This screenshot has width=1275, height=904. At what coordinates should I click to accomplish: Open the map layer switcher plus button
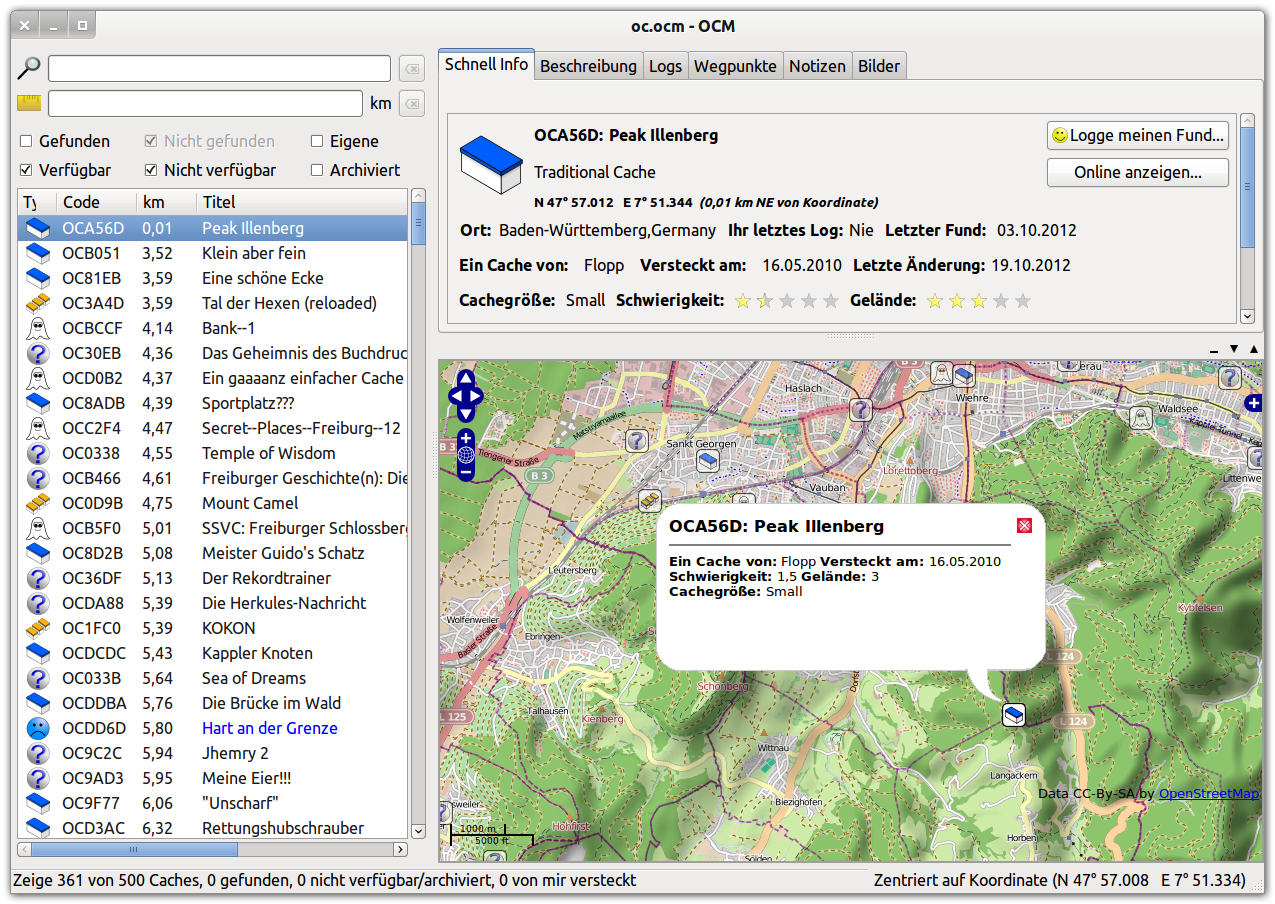1254,403
